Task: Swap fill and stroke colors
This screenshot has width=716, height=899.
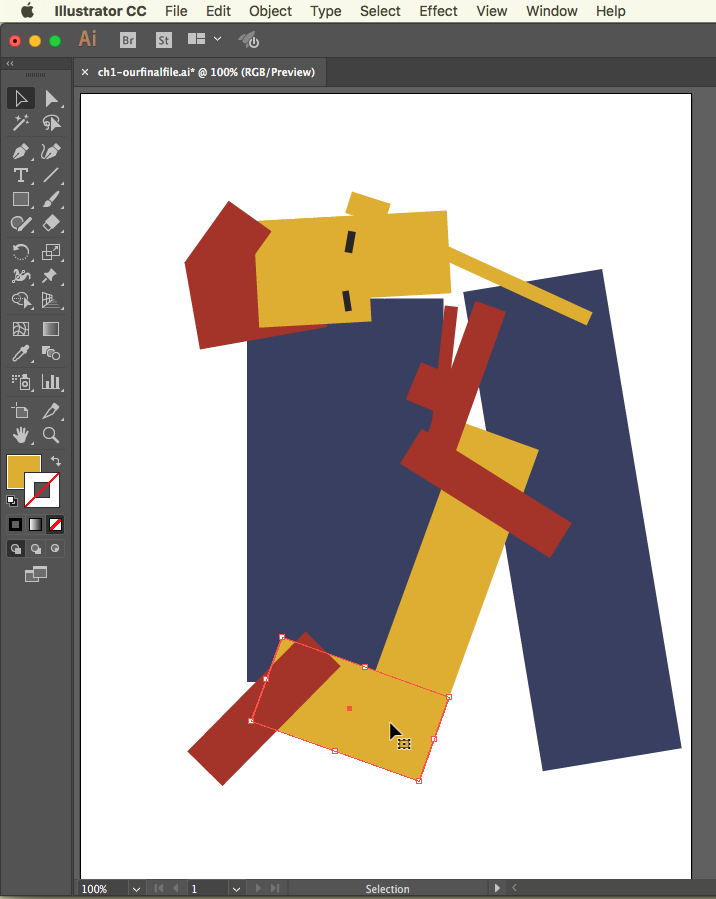Action: 56,461
